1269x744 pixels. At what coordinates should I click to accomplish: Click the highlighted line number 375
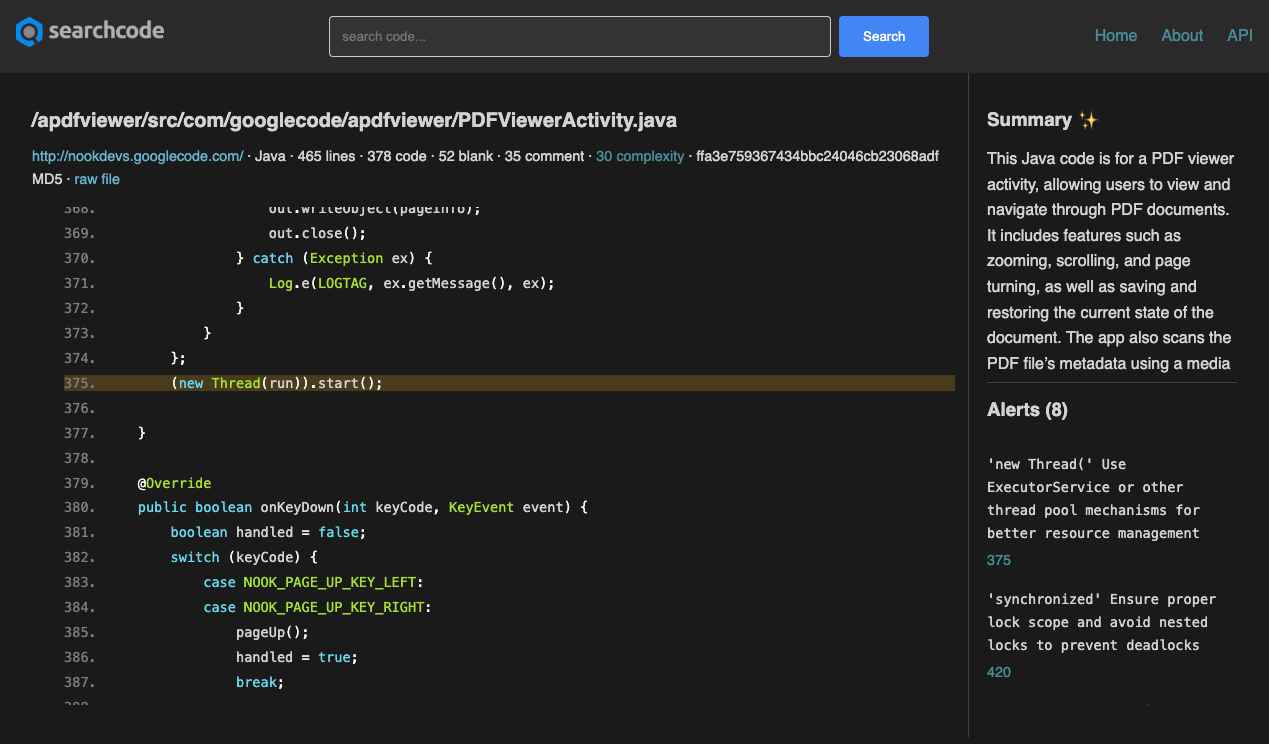pyautogui.click(x=80, y=383)
